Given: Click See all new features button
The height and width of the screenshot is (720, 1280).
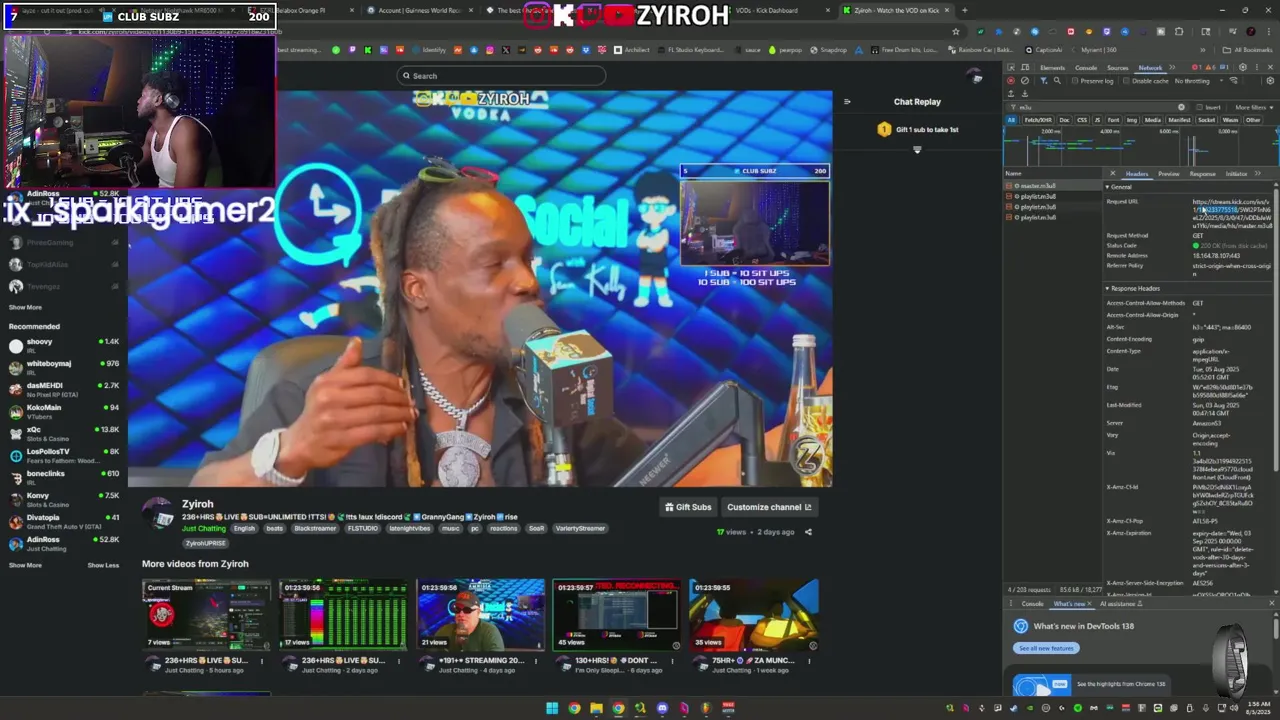Looking at the screenshot, I should click(1046, 648).
